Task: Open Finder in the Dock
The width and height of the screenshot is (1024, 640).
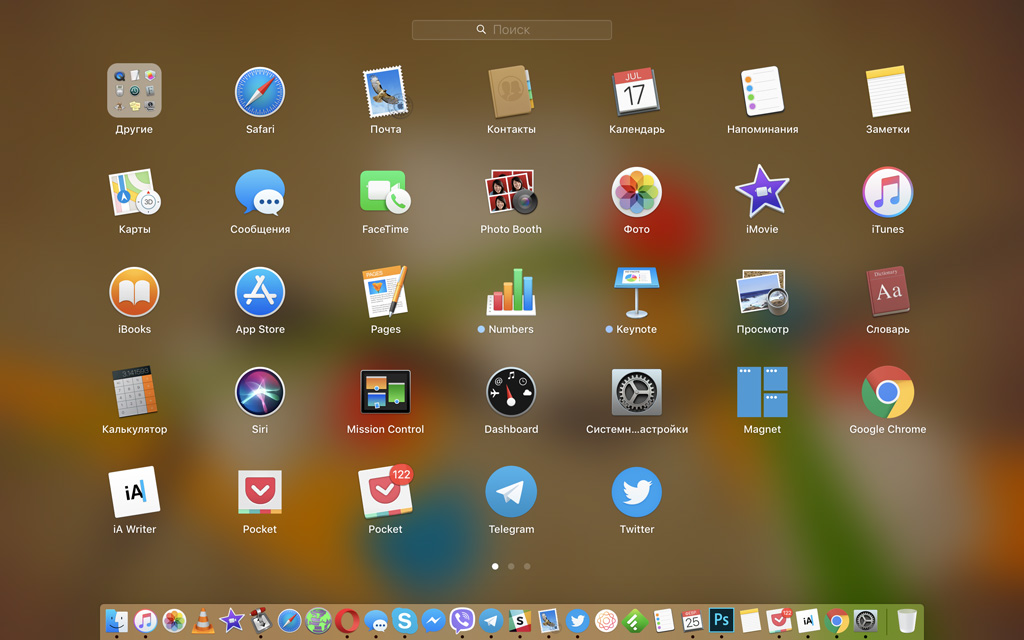Action: pos(117,620)
